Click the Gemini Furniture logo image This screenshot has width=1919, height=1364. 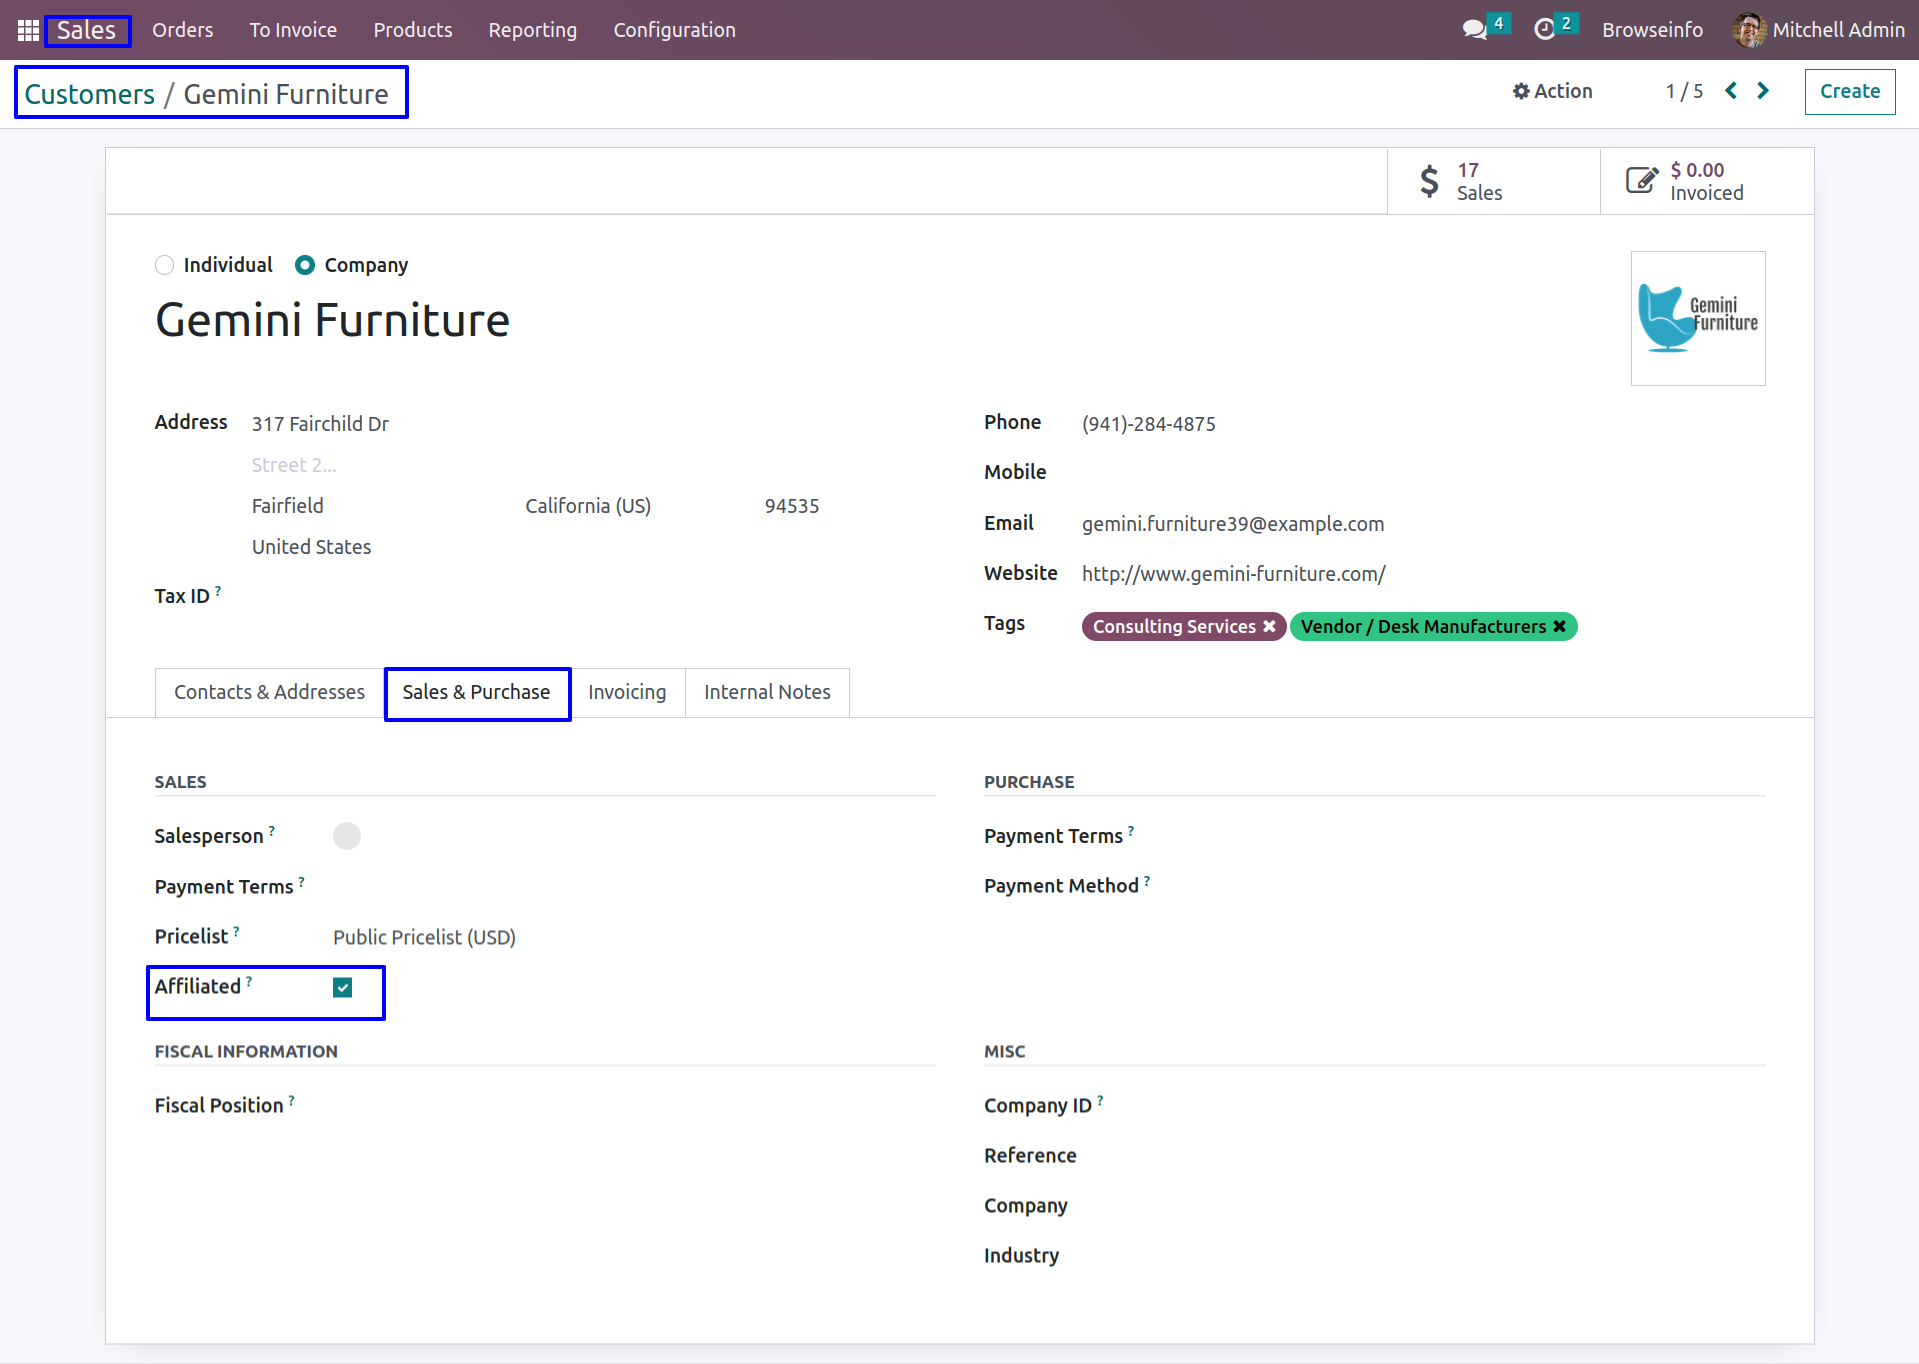1698,318
